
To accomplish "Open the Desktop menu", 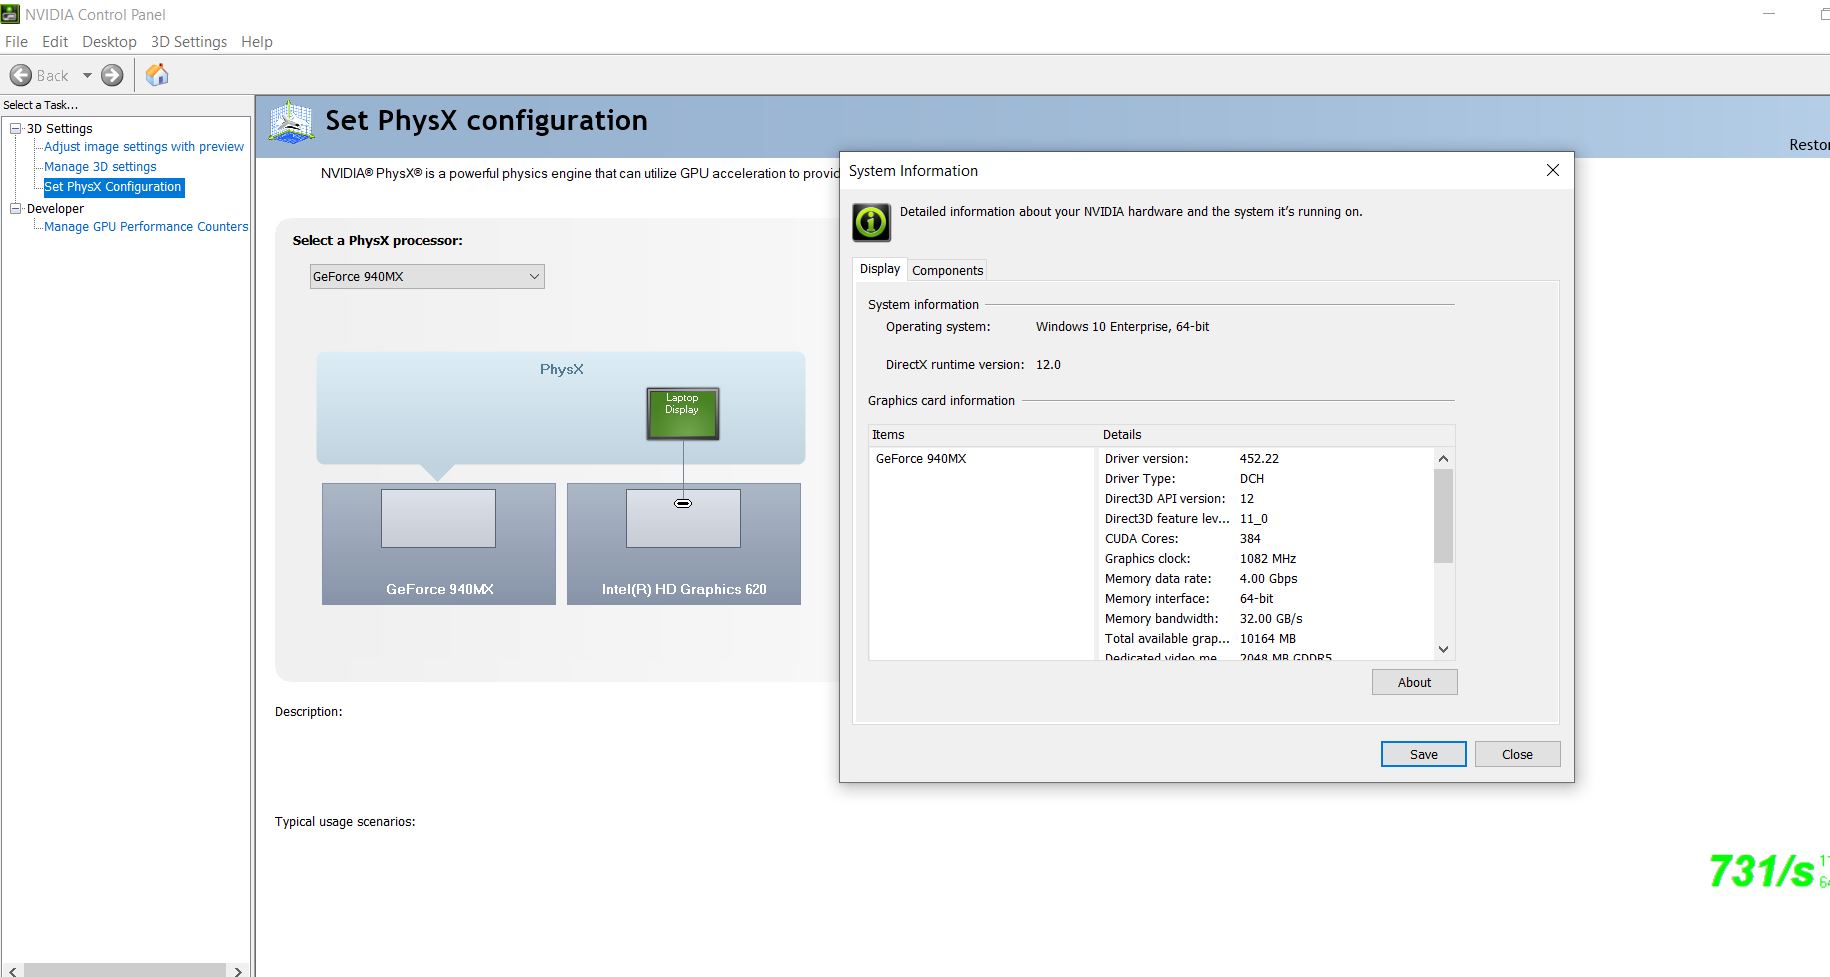I will coord(109,42).
